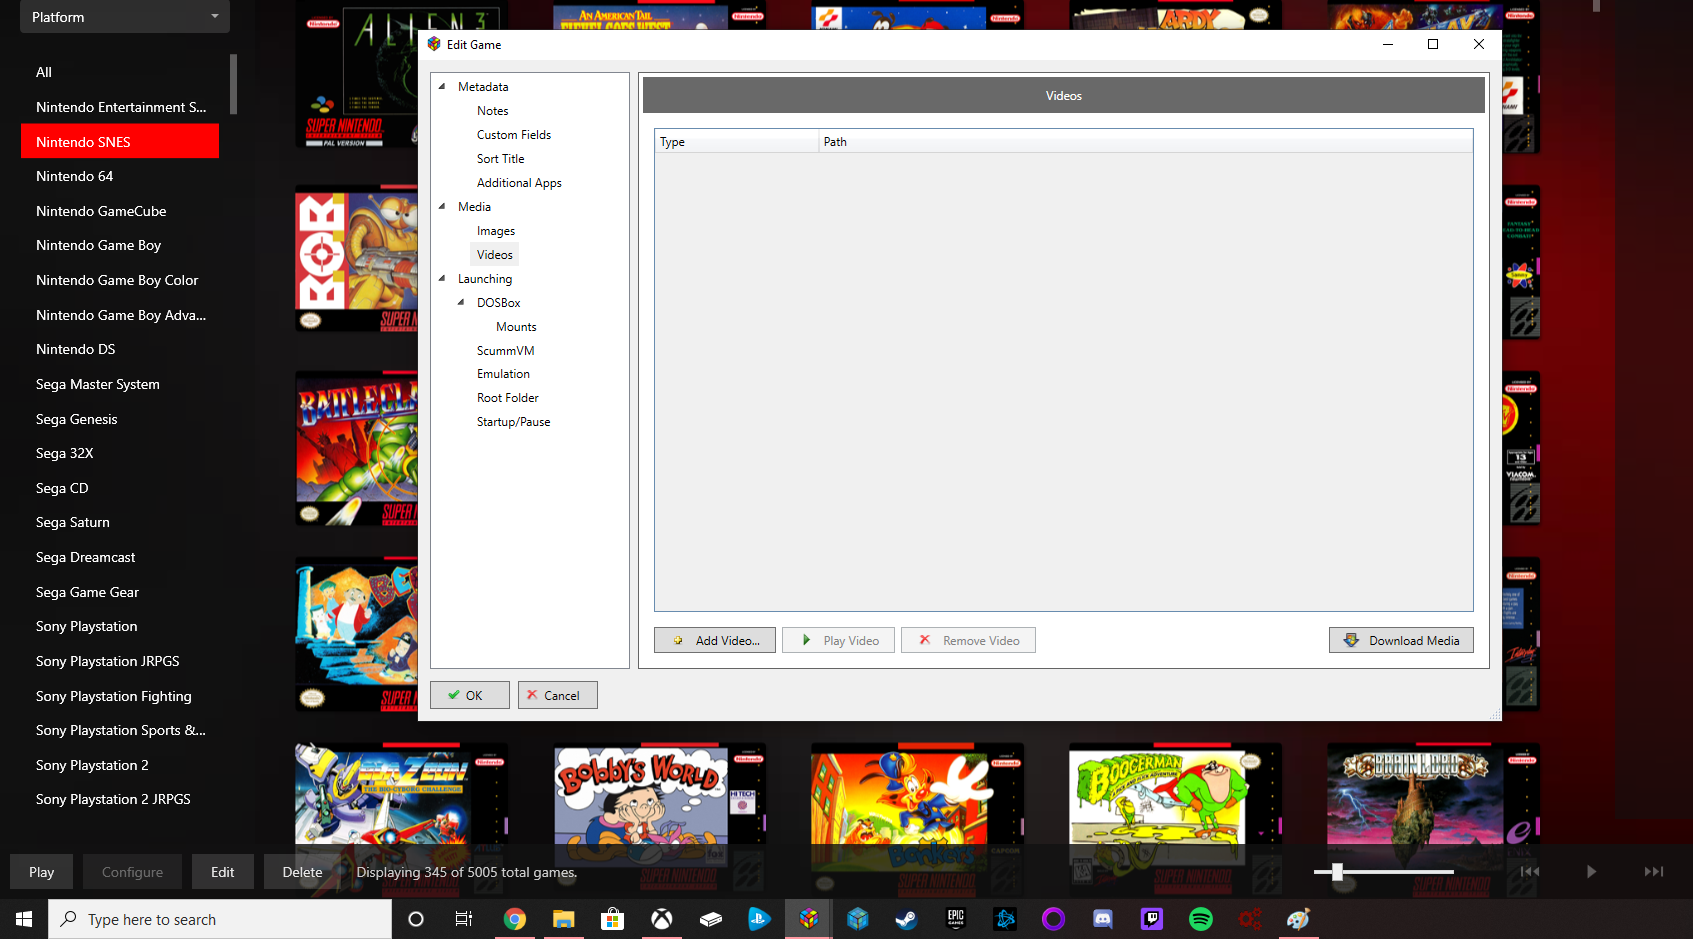
Task: Click the Play Video button
Action: point(838,640)
